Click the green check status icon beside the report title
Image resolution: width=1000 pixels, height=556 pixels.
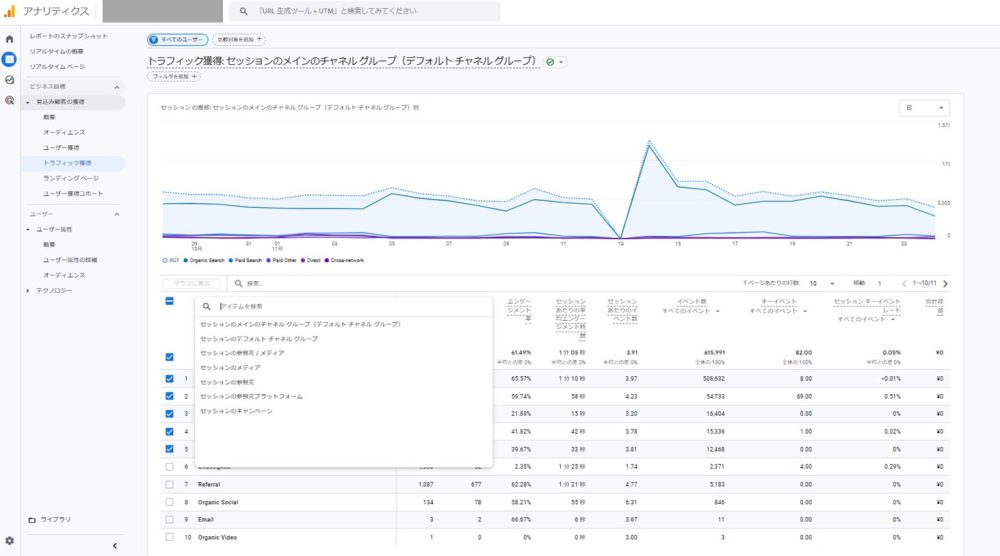pyautogui.click(x=550, y=62)
